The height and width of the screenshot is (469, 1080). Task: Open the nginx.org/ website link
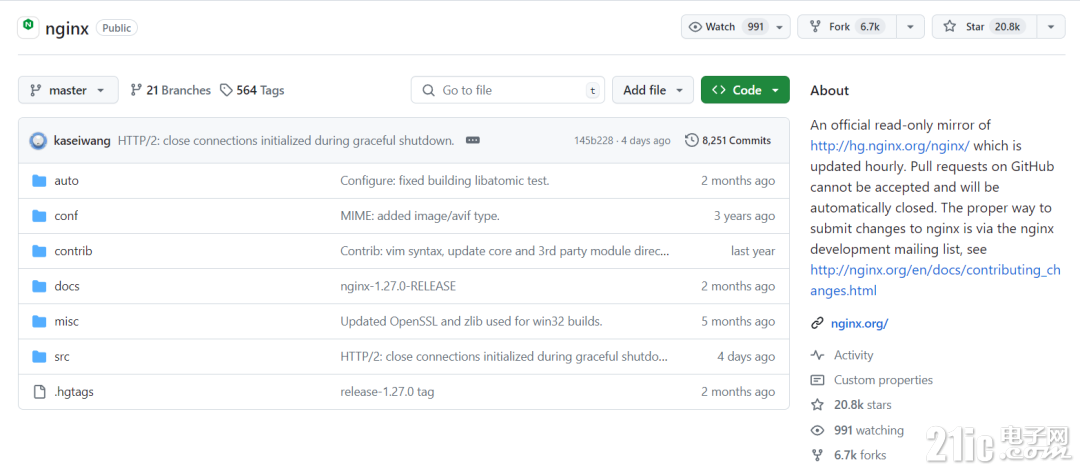[859, 323]
